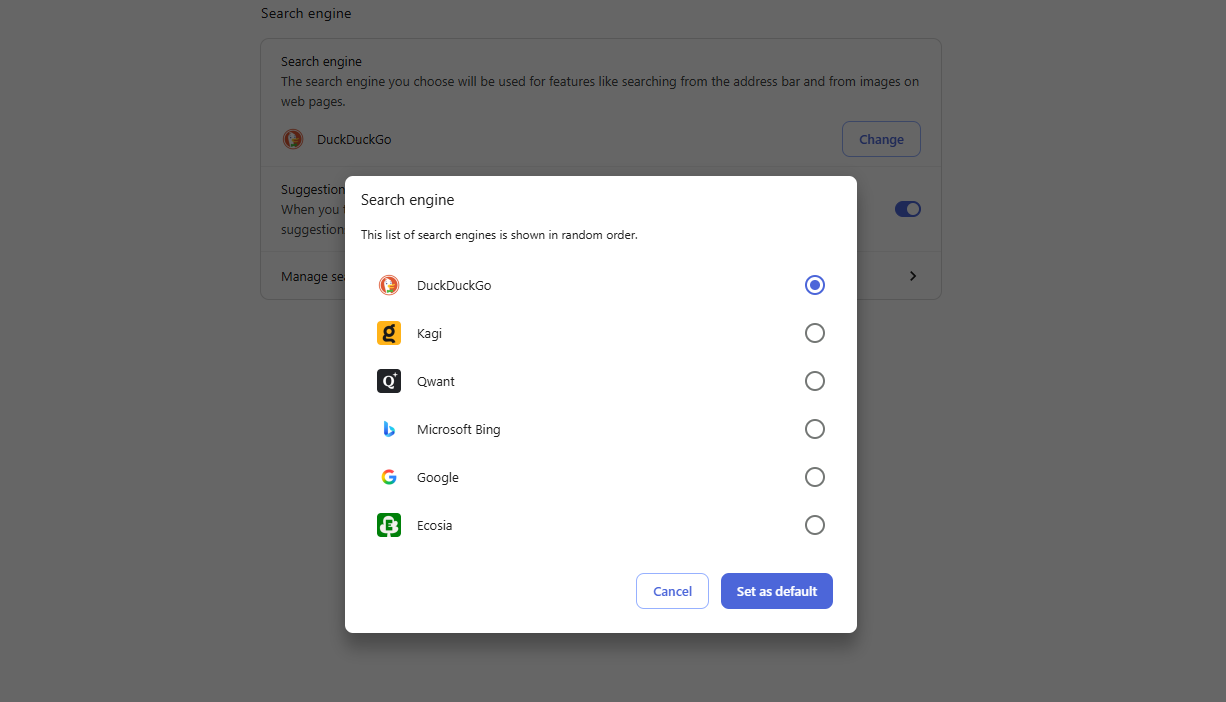Click the DuckDuckGo icon in the settings card
The image size is (1226, 702).
(293, 139)
